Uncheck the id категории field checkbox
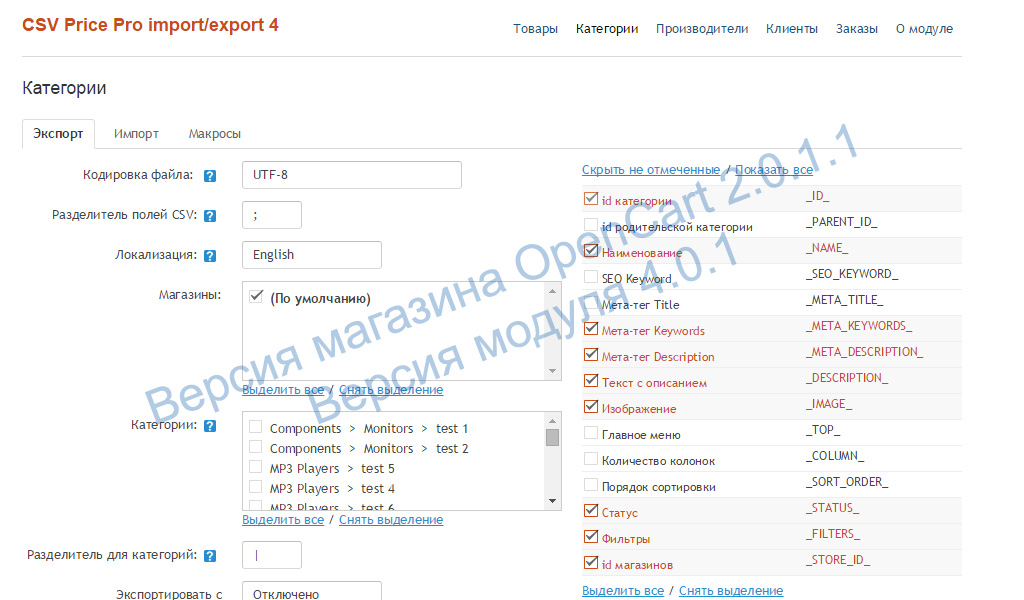Viewport: 1024px width, 600px height. coord(591,198)
